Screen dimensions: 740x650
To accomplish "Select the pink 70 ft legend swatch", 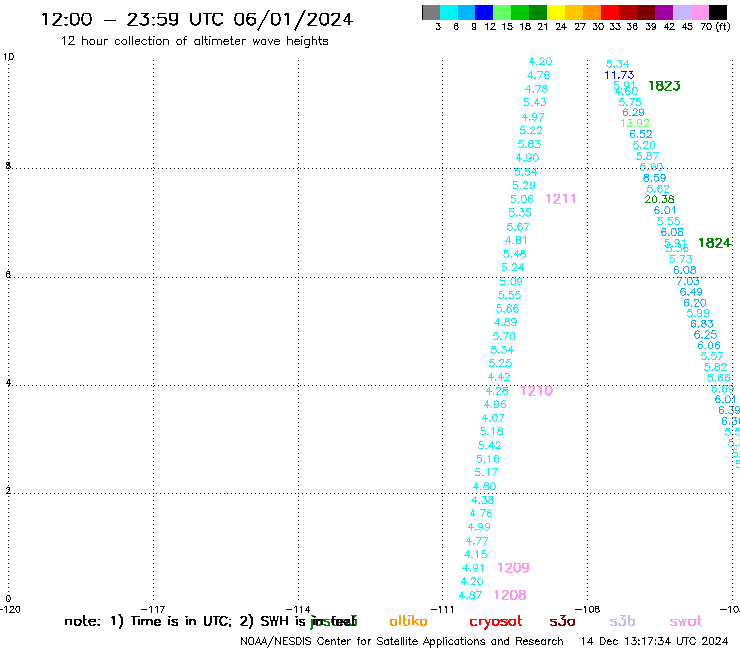I will [699, 12].
